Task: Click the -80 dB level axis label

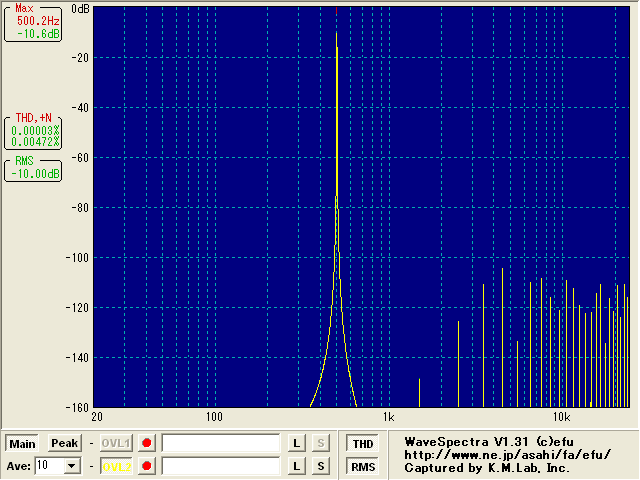Action: tap(80, 208)
